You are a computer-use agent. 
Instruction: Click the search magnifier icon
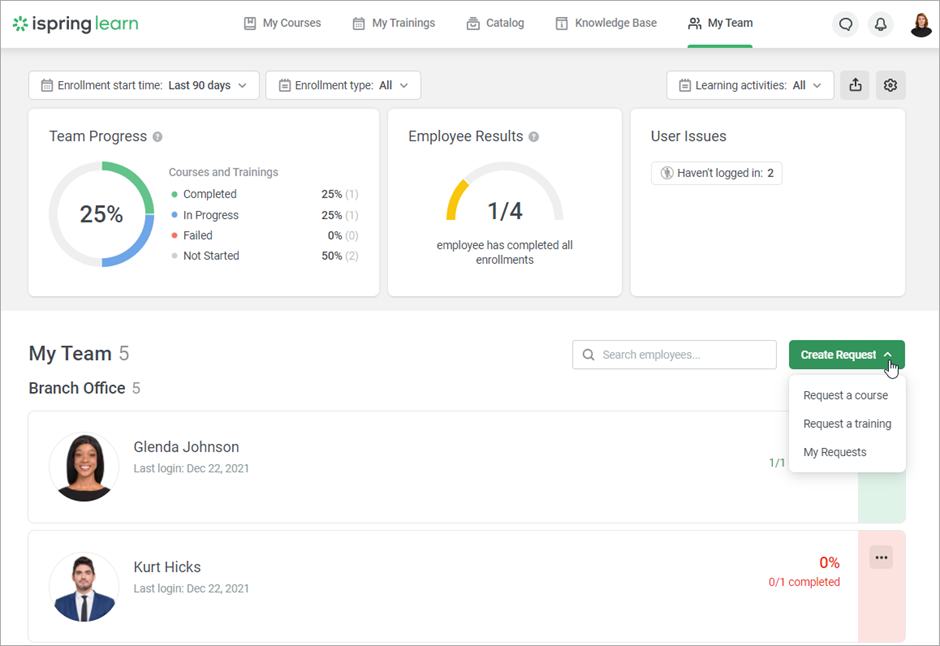coord(589,355)
